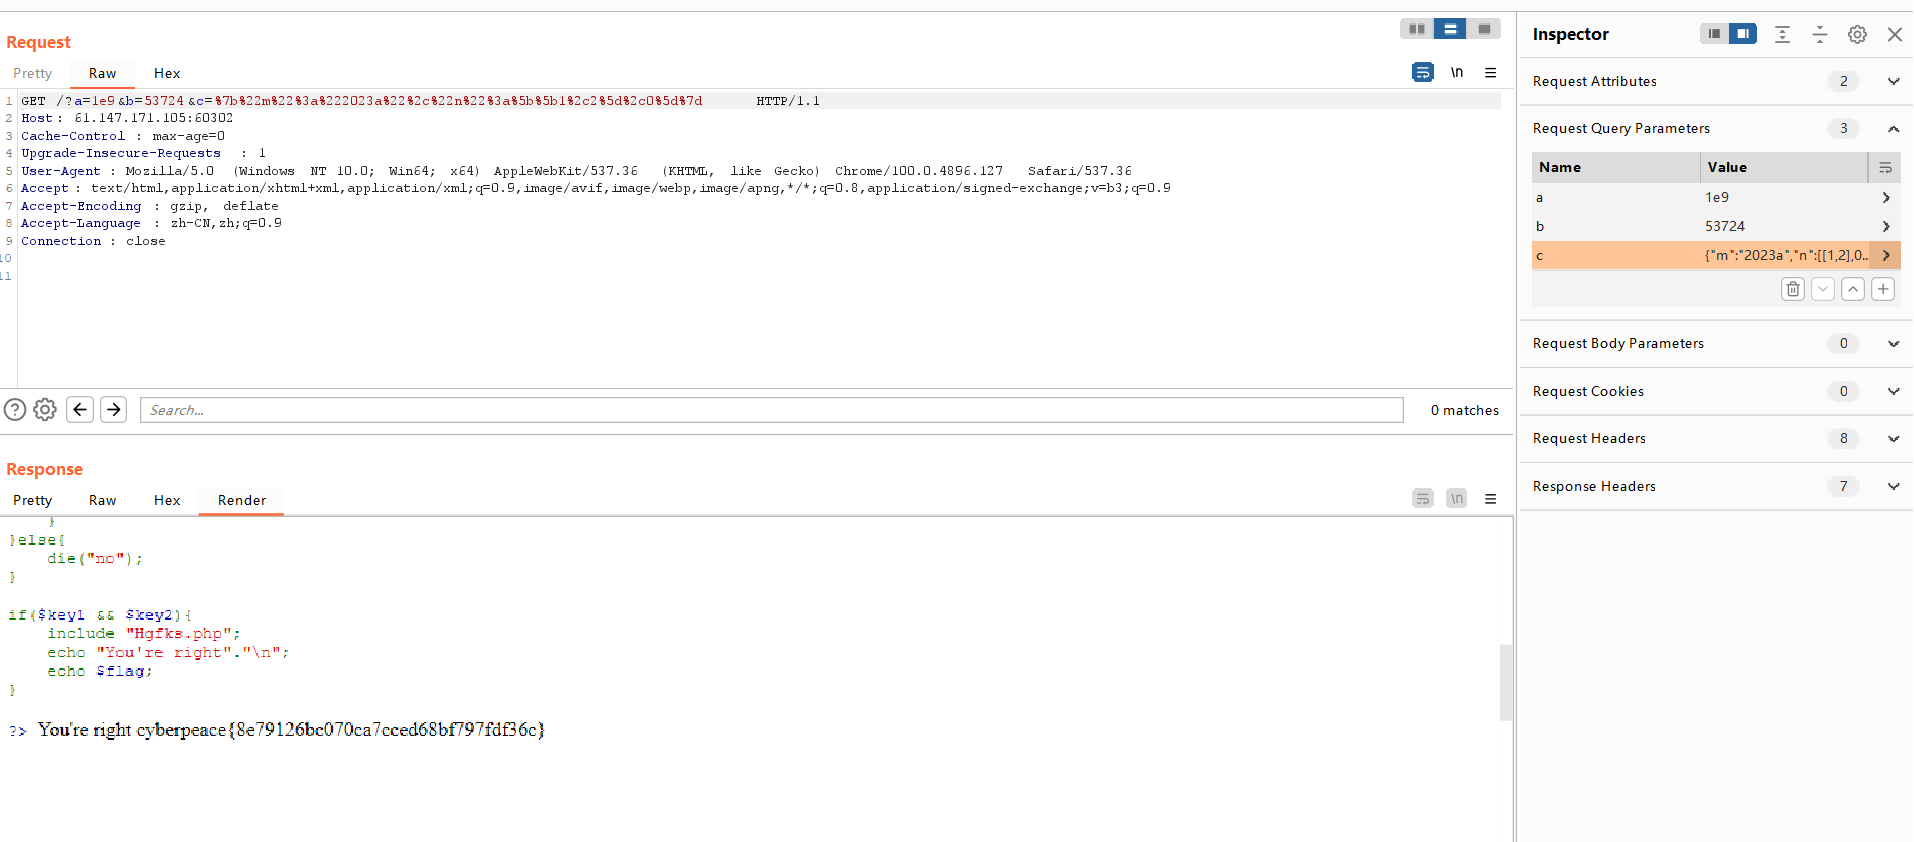Select the top-bottom layout view
This screenshot has height=842, width=1914.
(x=1450, y=29)
